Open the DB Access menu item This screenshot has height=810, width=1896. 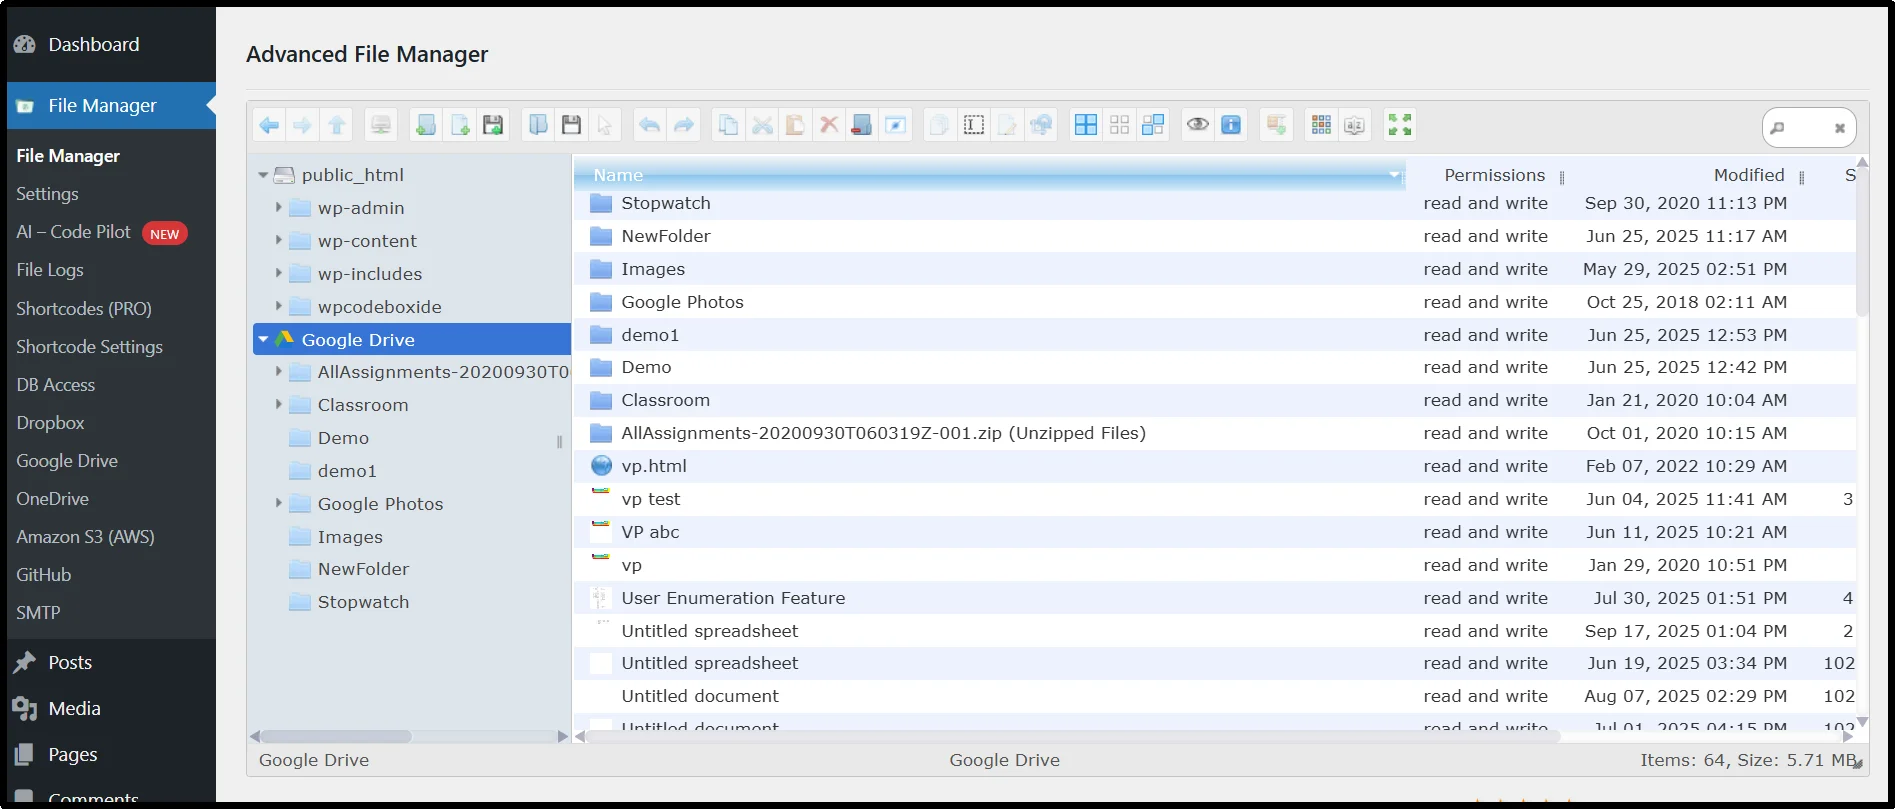pyautogui.click(x=56, y=385)
